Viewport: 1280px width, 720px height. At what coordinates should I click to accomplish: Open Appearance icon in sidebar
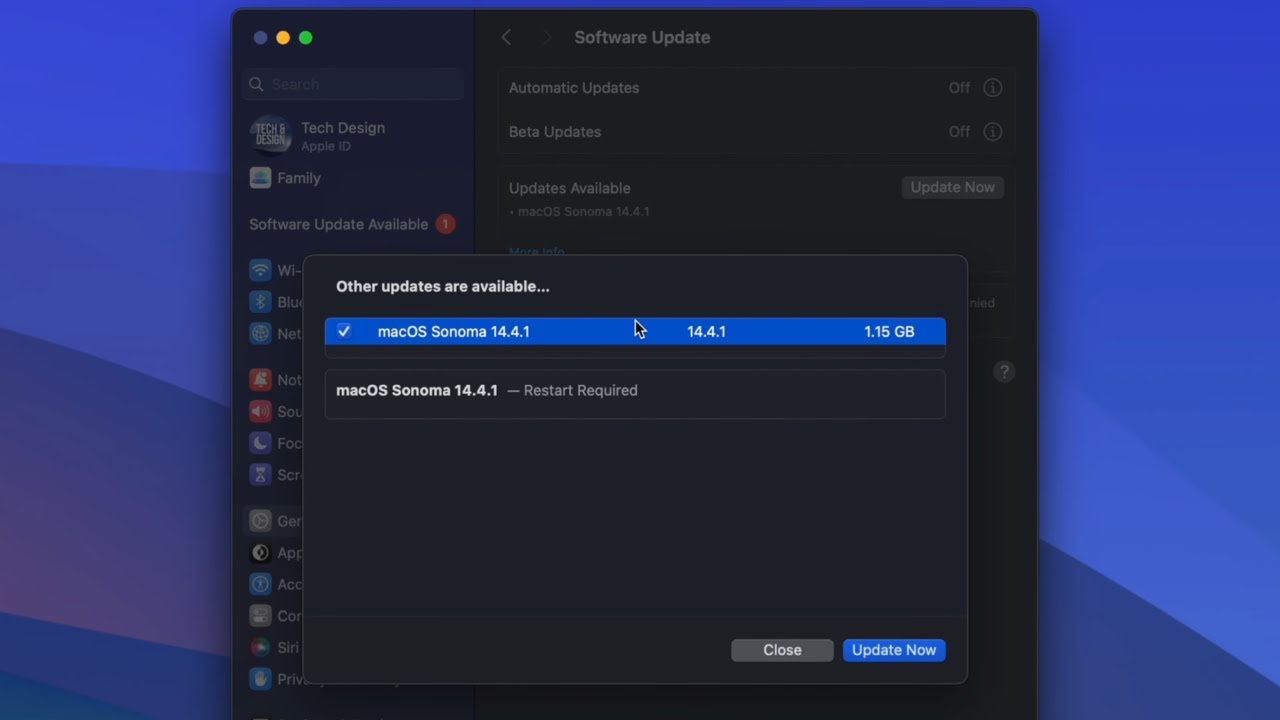point(260,553)
